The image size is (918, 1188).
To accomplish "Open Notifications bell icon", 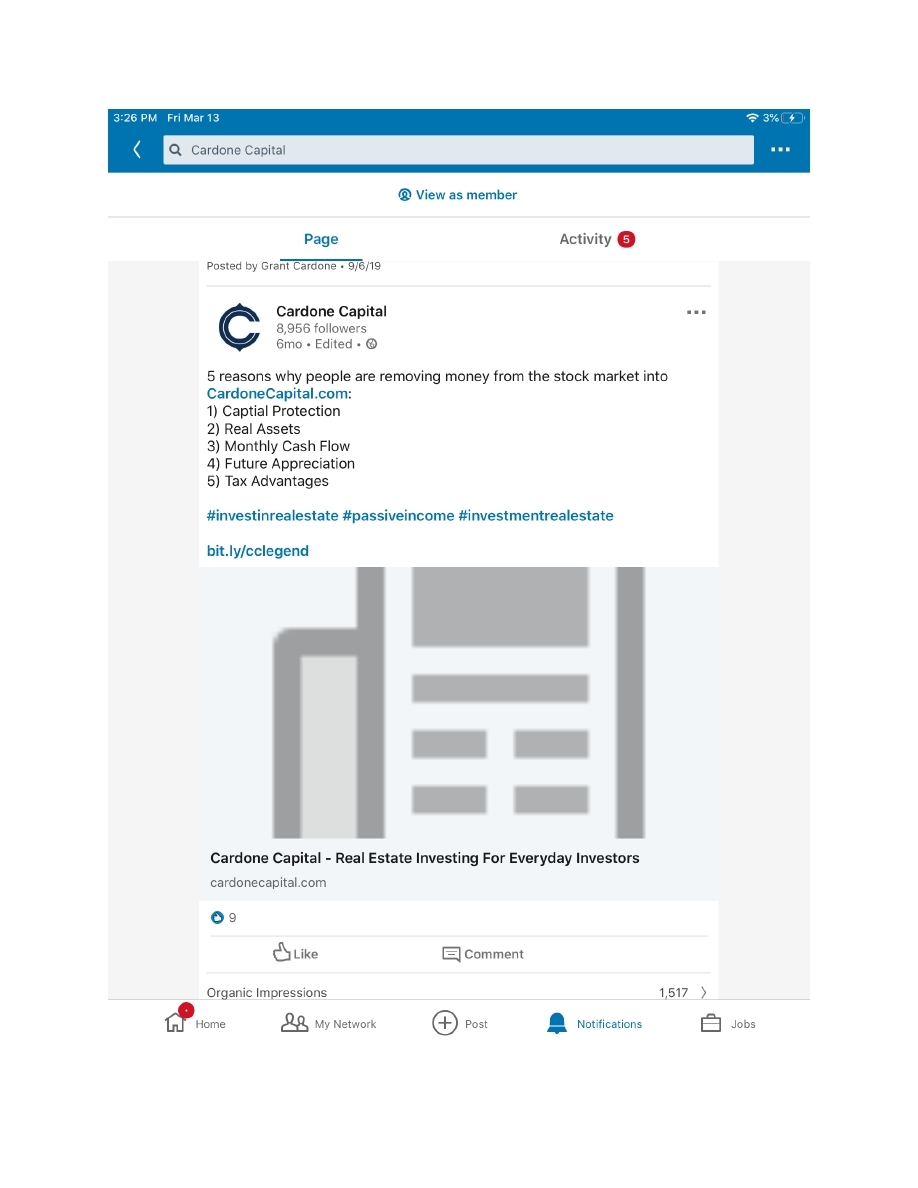I will click(557, 1023).
